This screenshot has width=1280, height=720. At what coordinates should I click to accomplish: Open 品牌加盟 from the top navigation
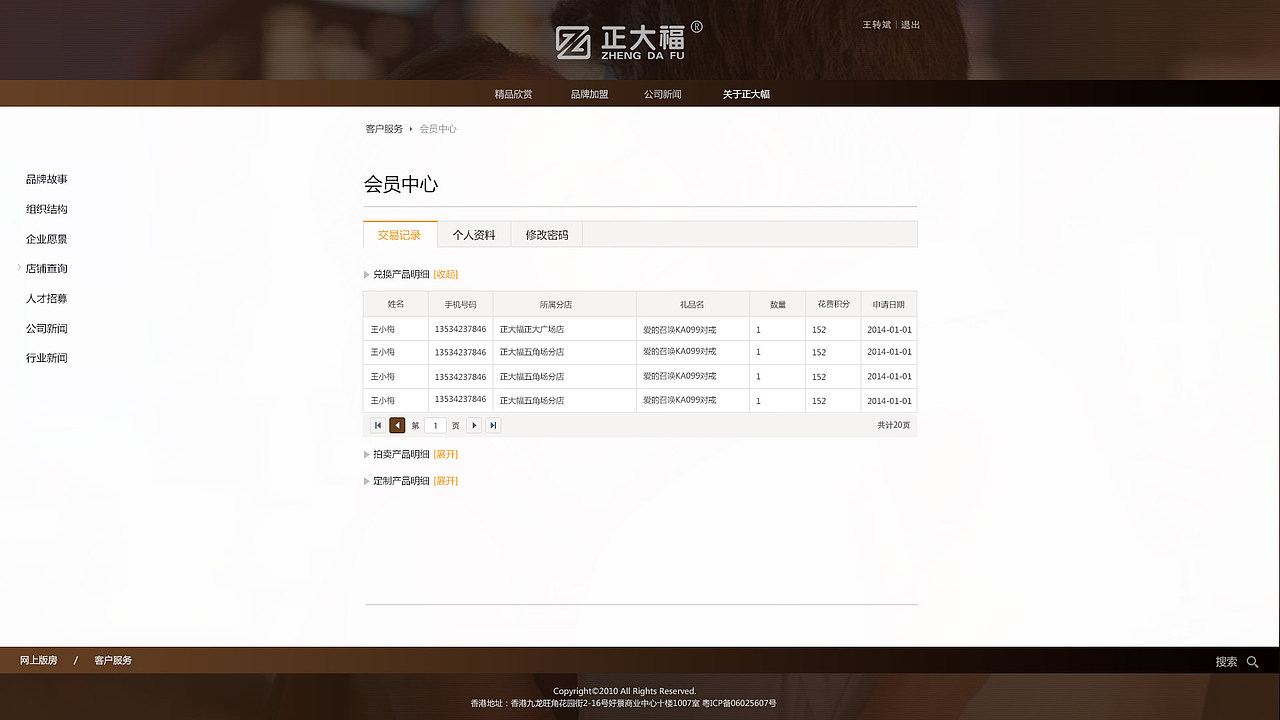pos(588,92)
